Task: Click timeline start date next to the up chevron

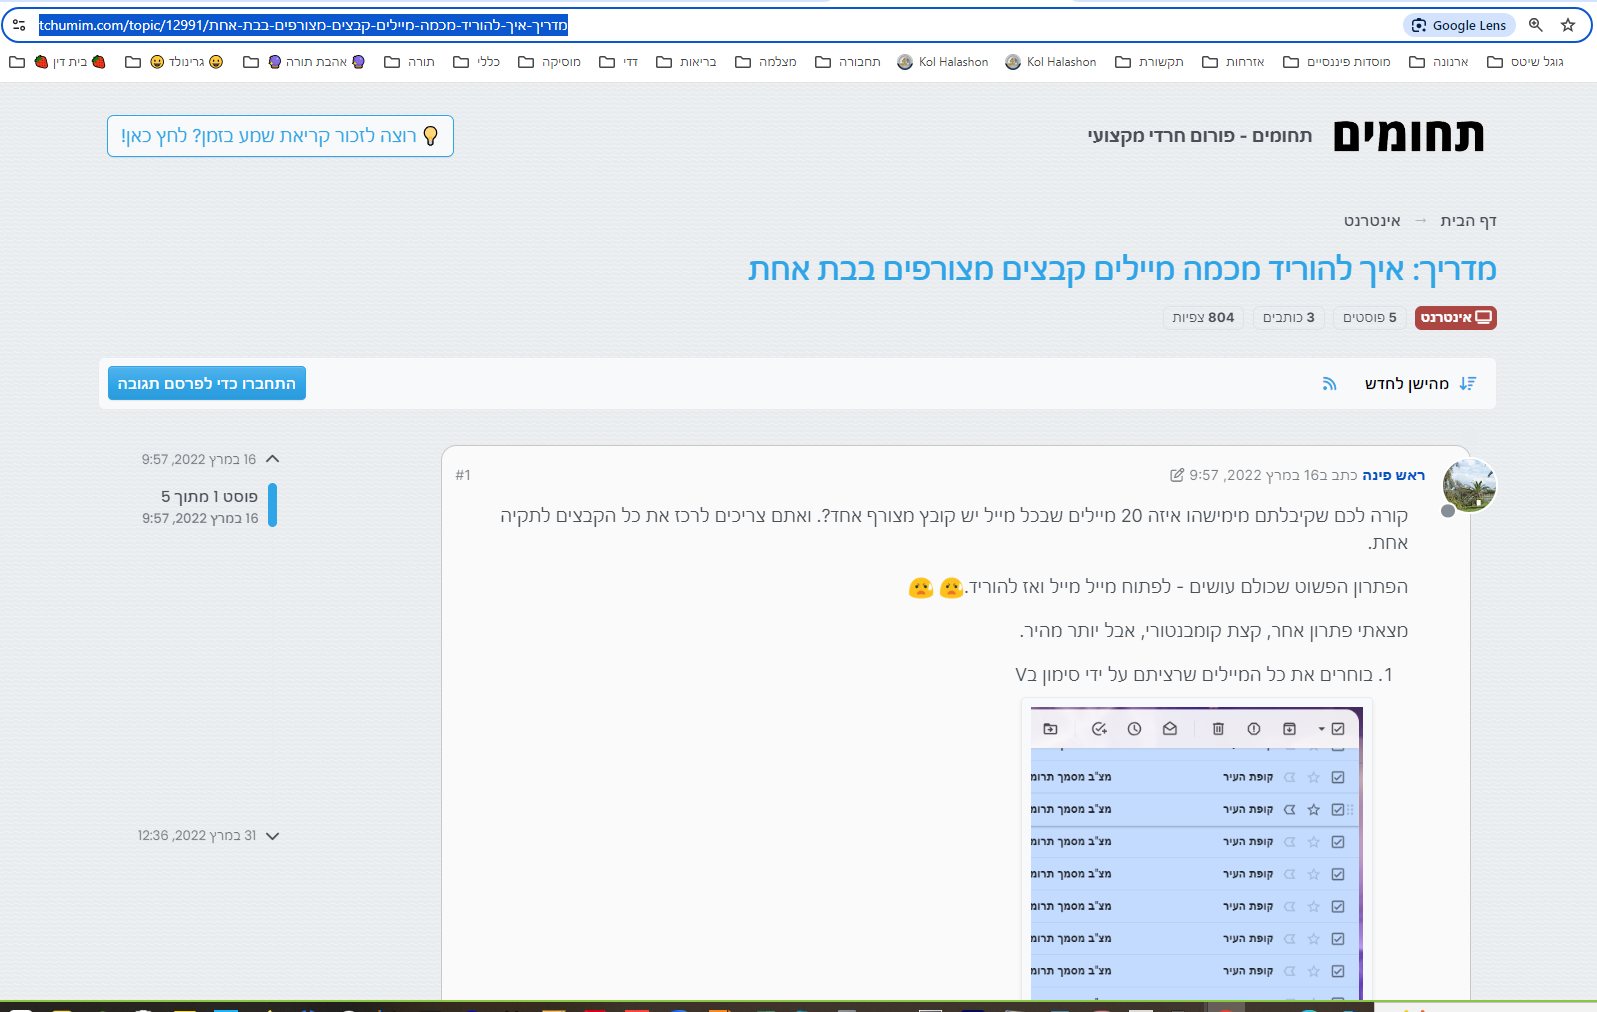Action: click(x=199, y=459)
